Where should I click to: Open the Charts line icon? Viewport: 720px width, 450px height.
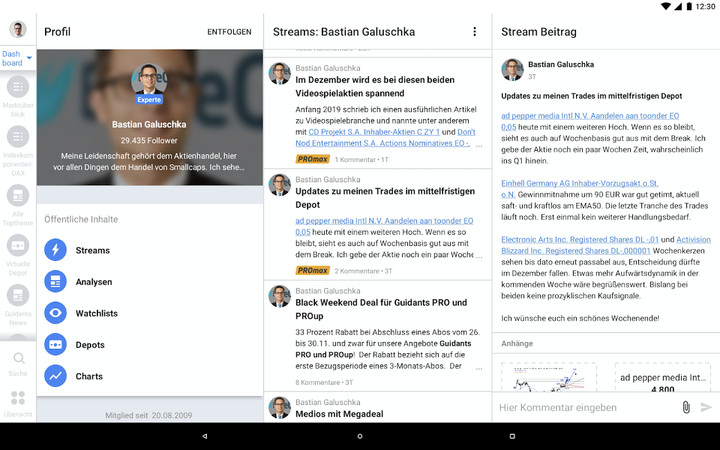[56, 376]
